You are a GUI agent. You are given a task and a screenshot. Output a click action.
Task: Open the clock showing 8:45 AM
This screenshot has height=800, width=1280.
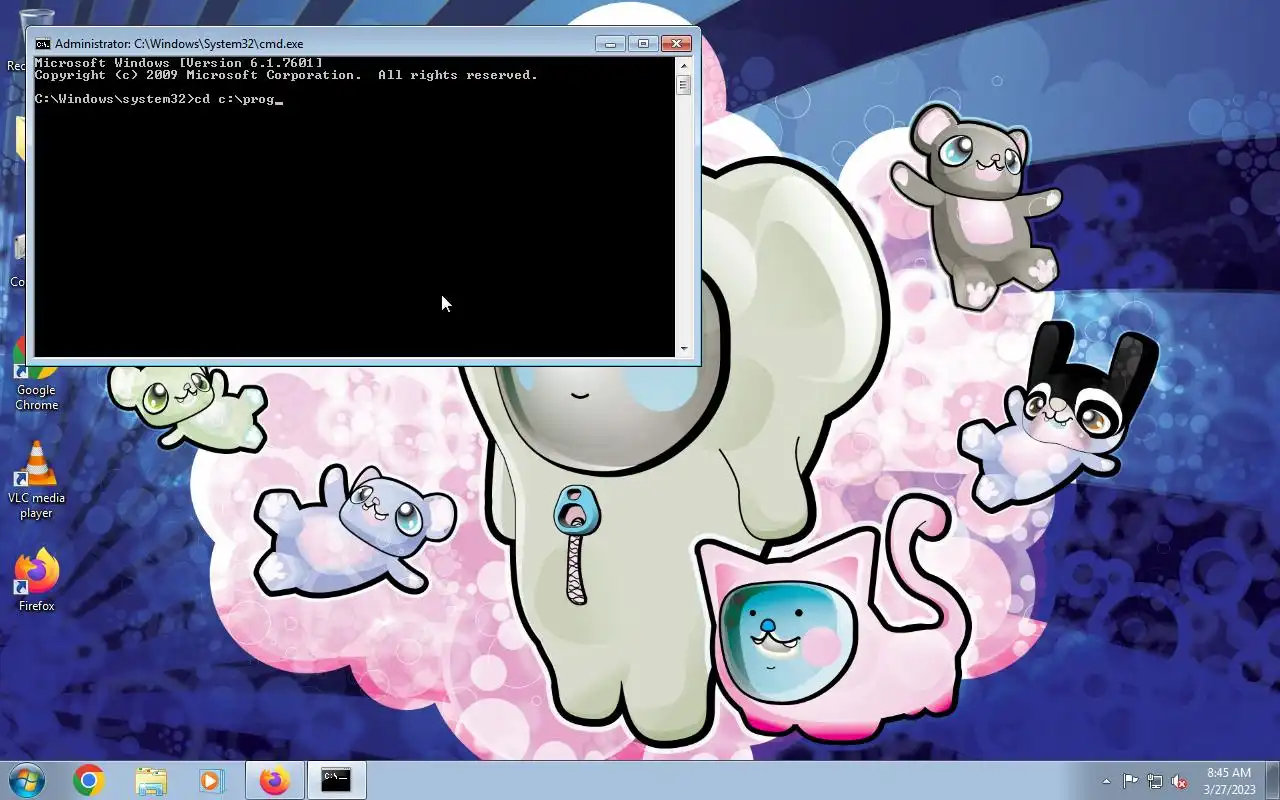tap(1229, 781)
